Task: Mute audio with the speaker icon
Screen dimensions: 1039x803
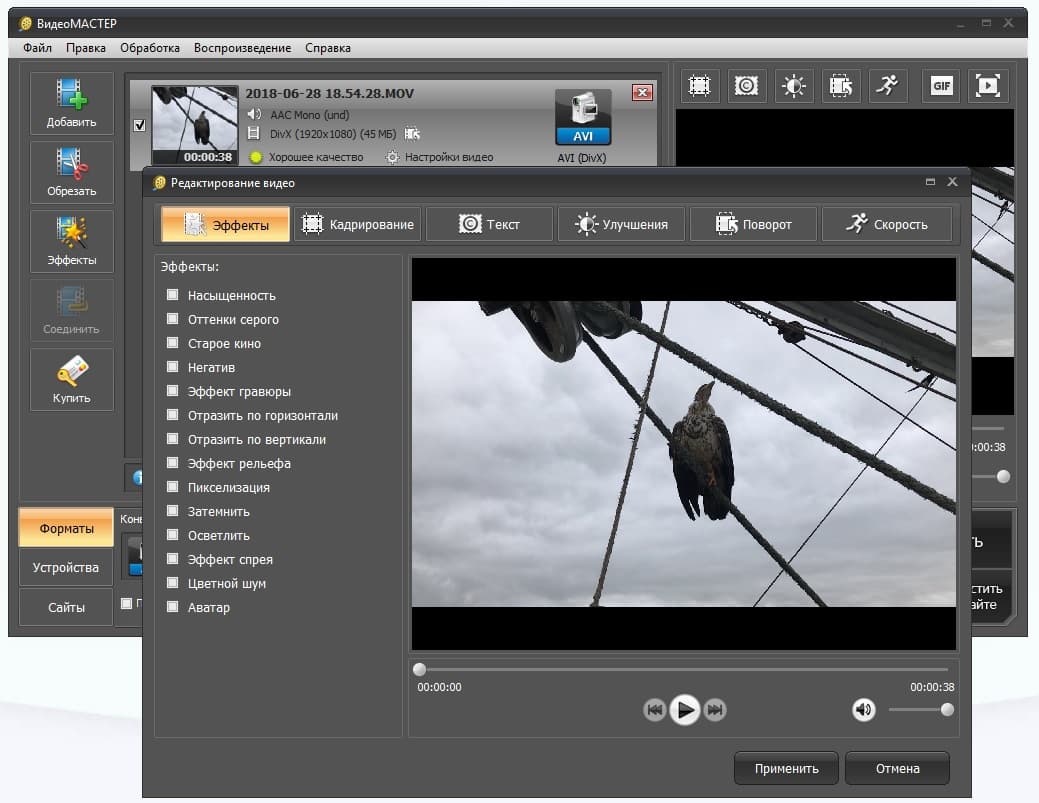Action: 863,710
